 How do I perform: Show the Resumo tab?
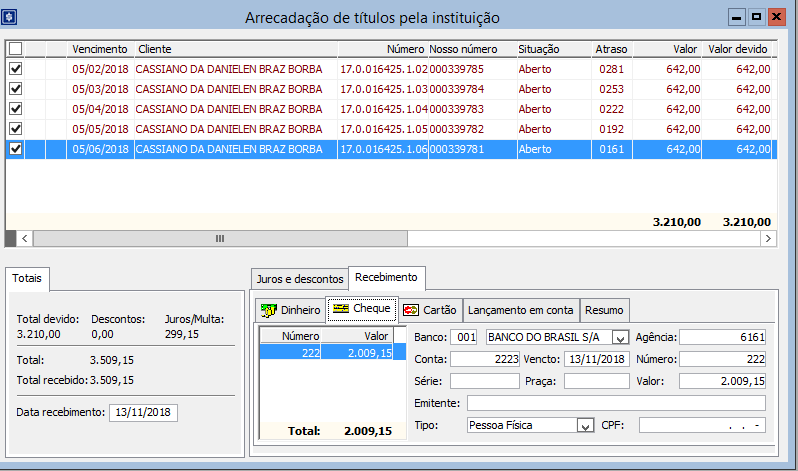(x=605, y=310)
